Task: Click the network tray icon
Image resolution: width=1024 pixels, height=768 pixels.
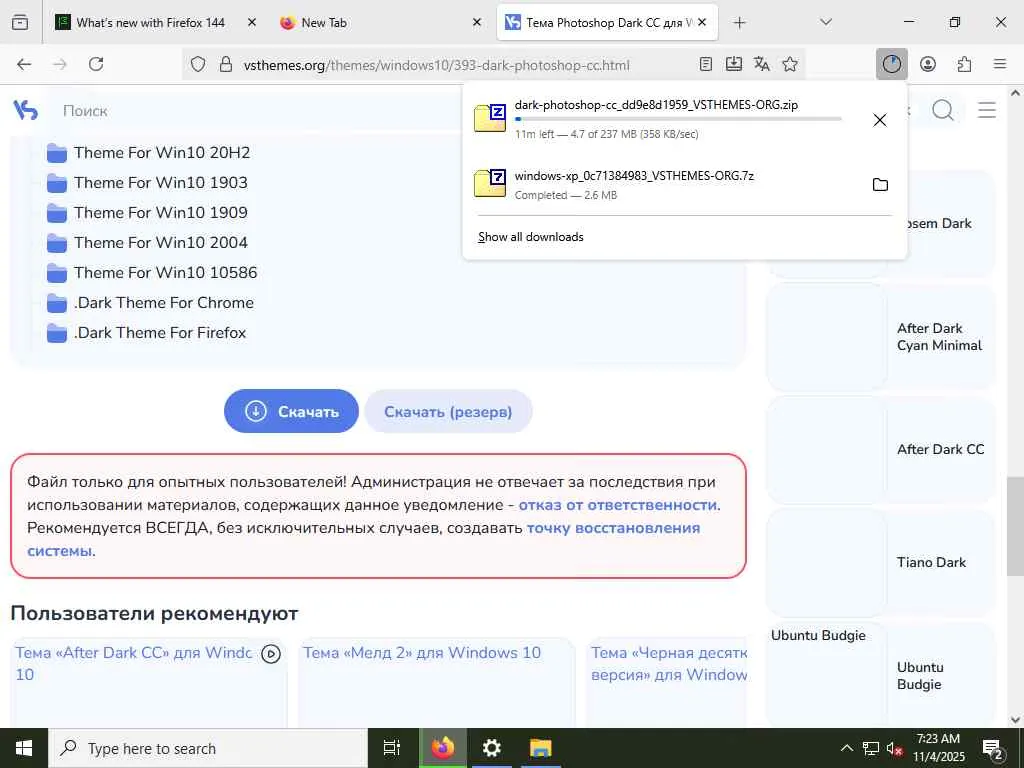Action: click(871, 748)
